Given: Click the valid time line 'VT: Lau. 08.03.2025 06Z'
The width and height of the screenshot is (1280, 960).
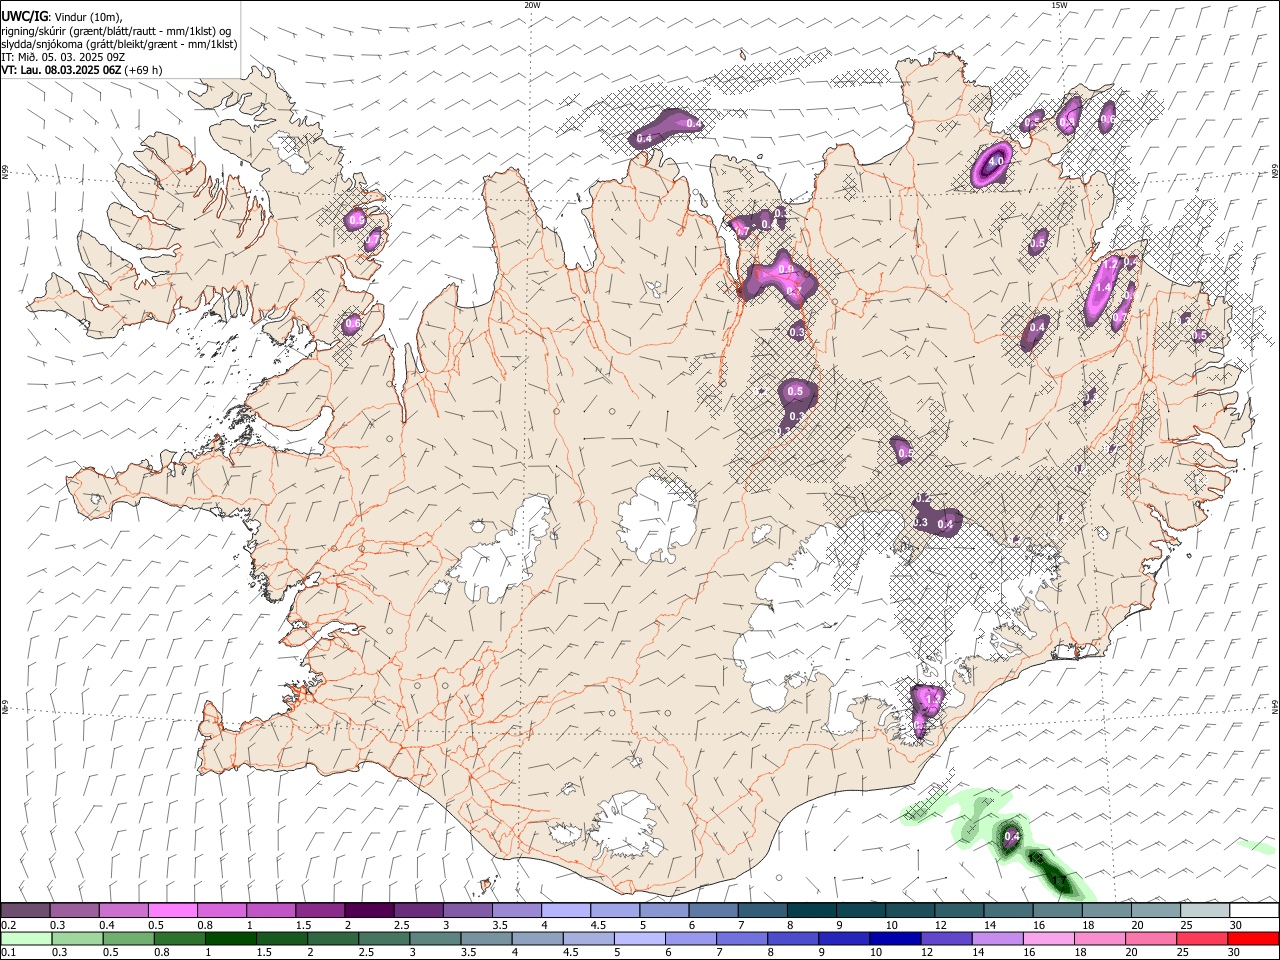Looking at the screenshot, I should click(x=61, y=71).
